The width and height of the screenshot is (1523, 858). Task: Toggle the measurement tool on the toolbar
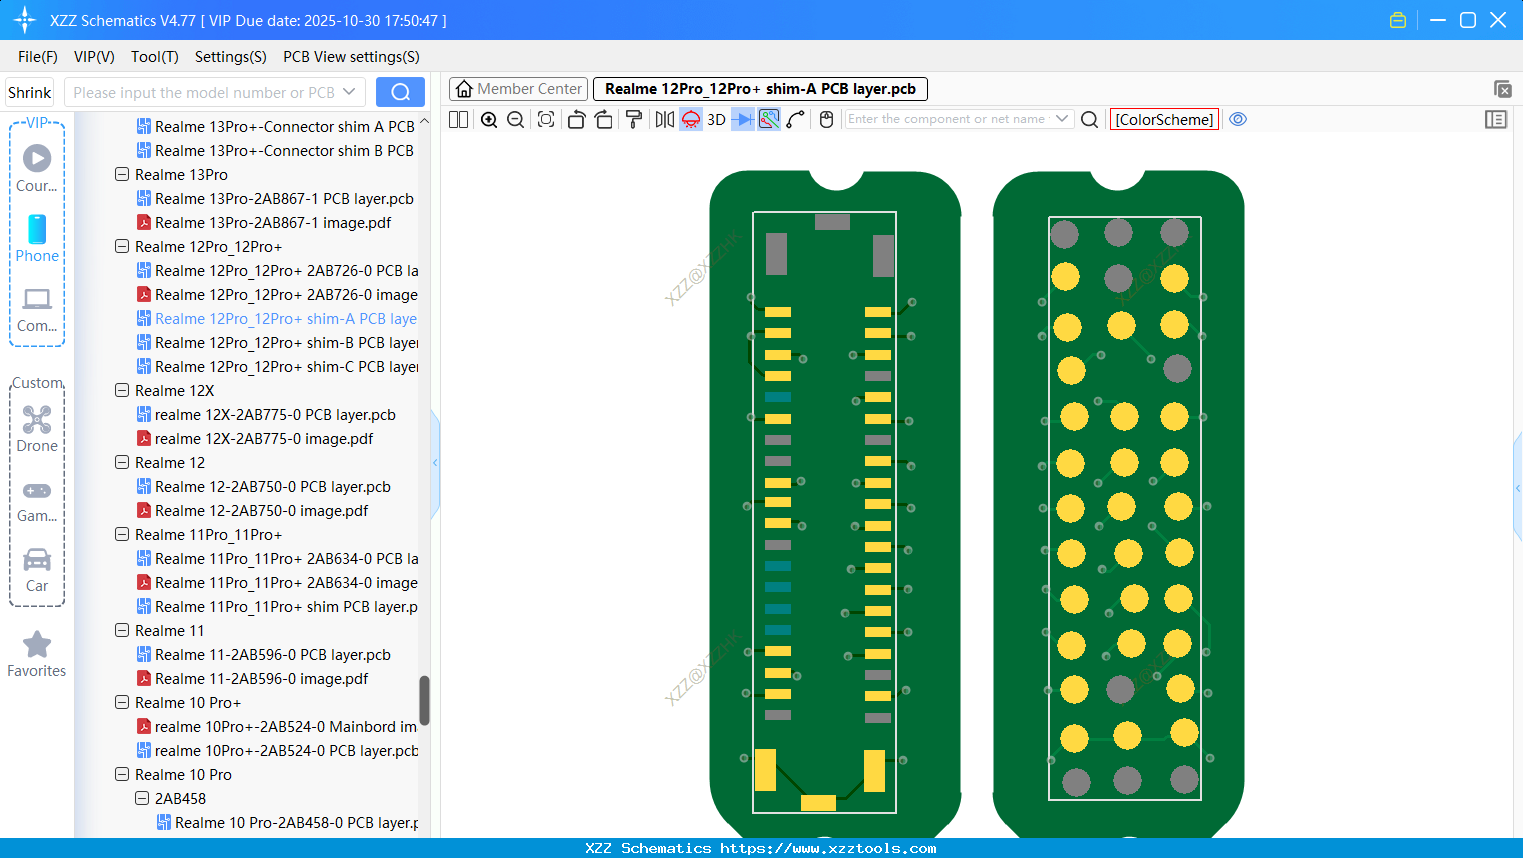(796, 119)
